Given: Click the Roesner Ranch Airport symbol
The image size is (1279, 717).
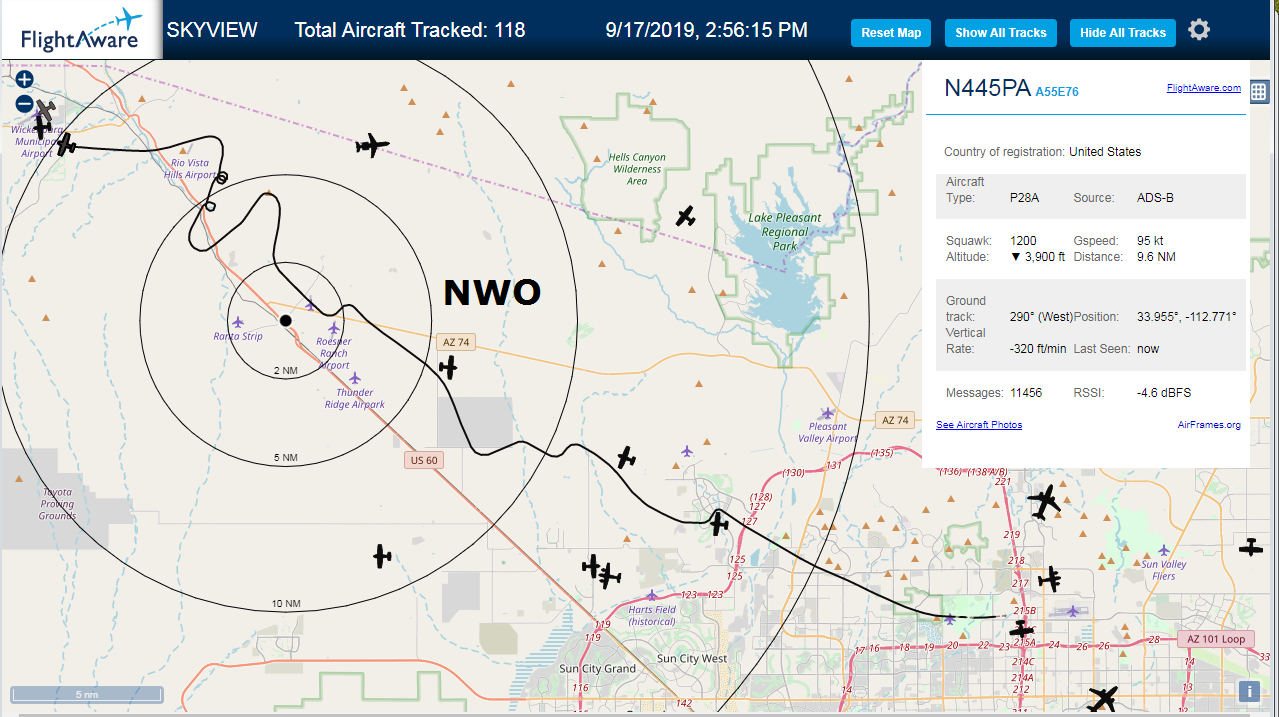Looking at the screenshot, I should (x=334, y=328).
